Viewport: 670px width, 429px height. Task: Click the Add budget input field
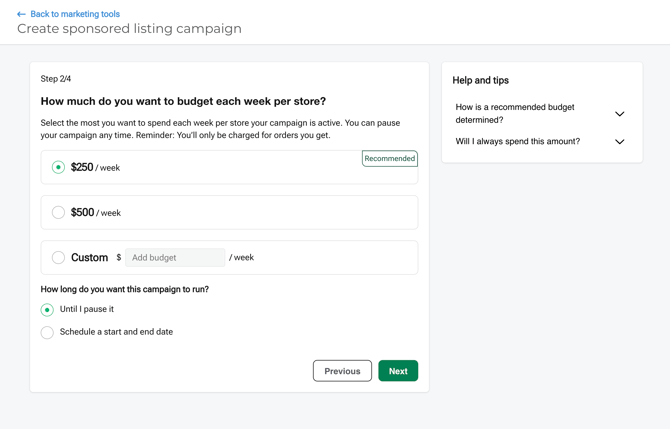pyautogui.click(x=175, y=258)
